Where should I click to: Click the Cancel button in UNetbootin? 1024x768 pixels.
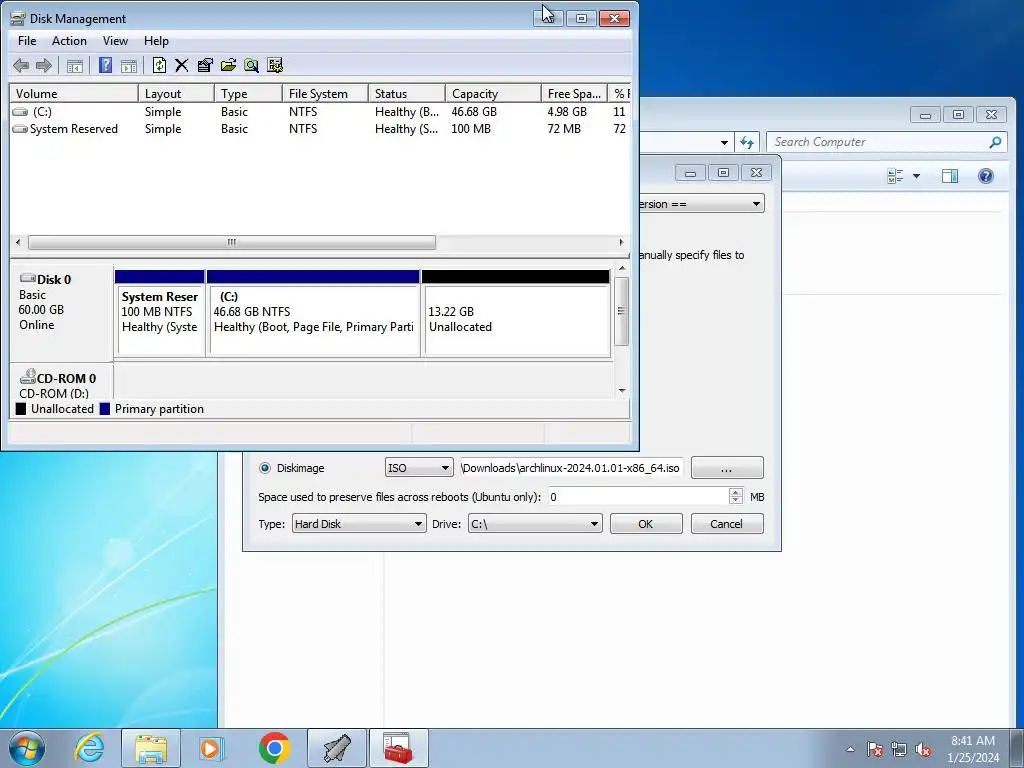coord(726,524)
